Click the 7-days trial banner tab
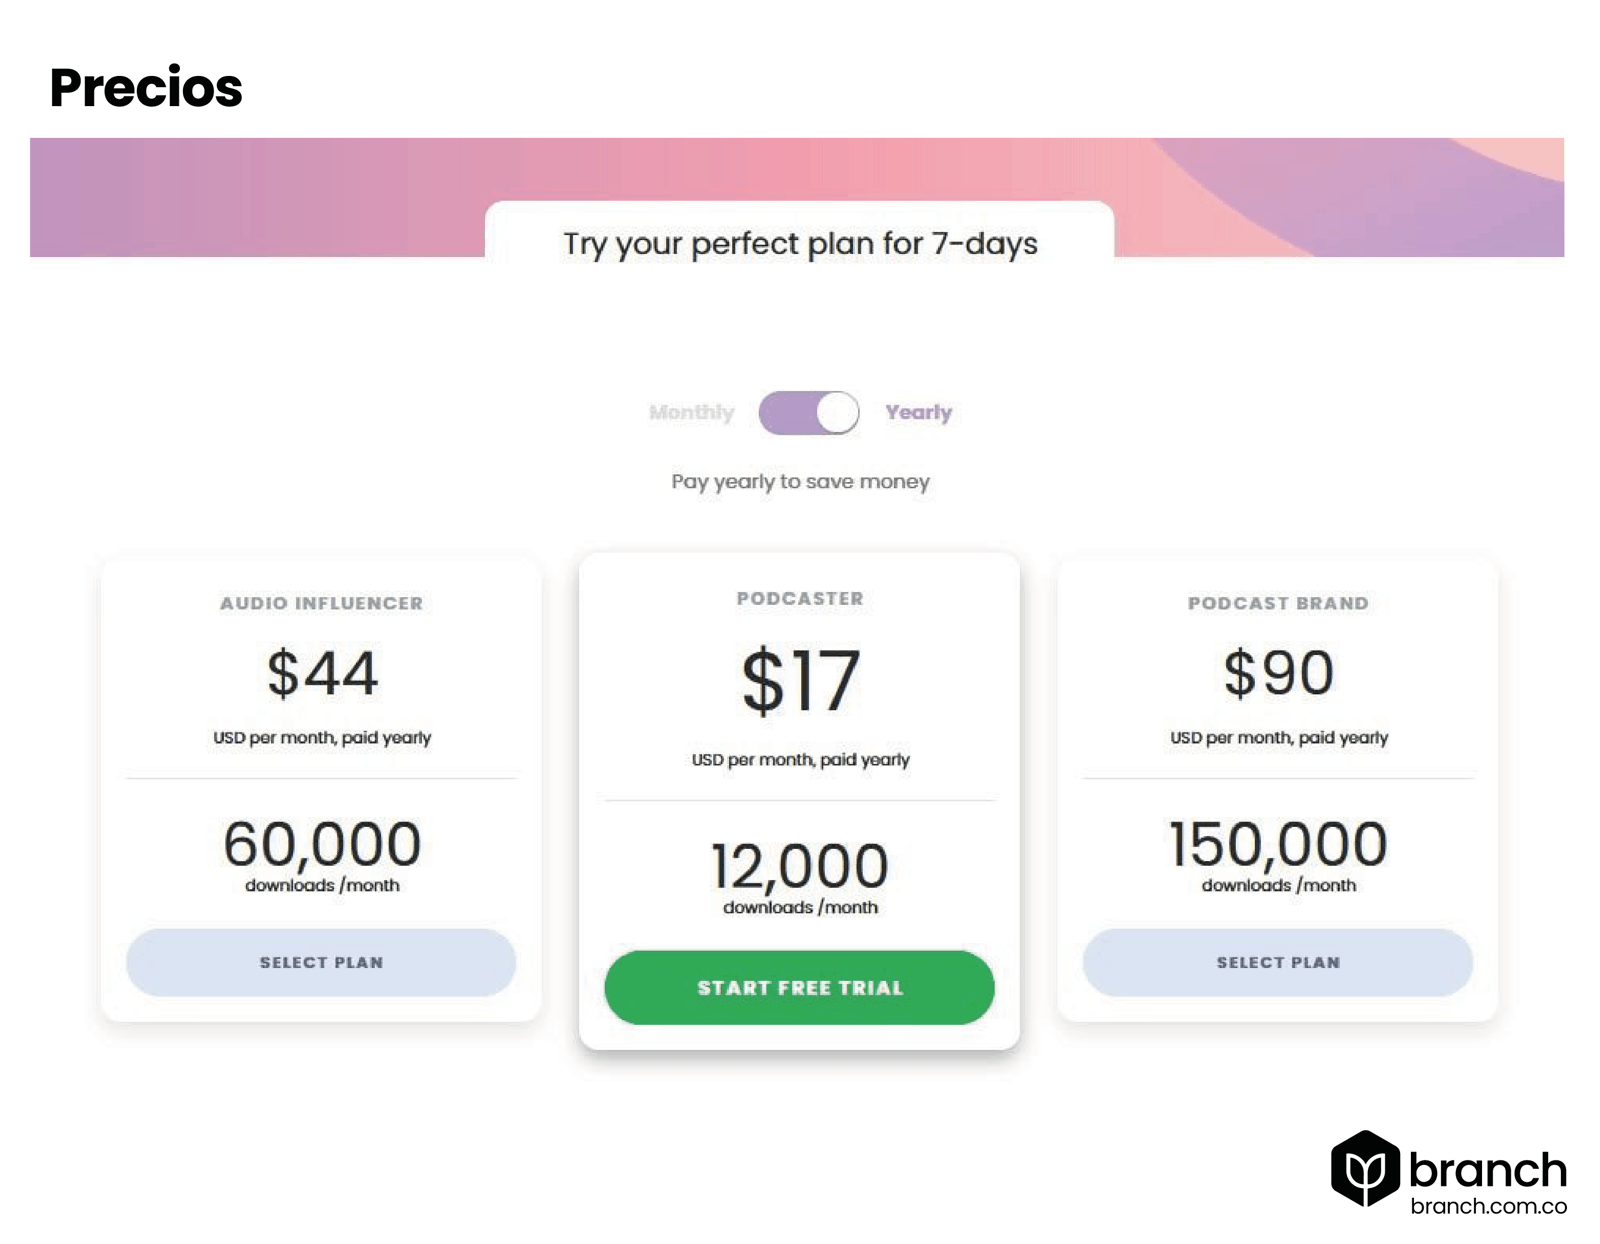1600x1244 pixels. 799,243
